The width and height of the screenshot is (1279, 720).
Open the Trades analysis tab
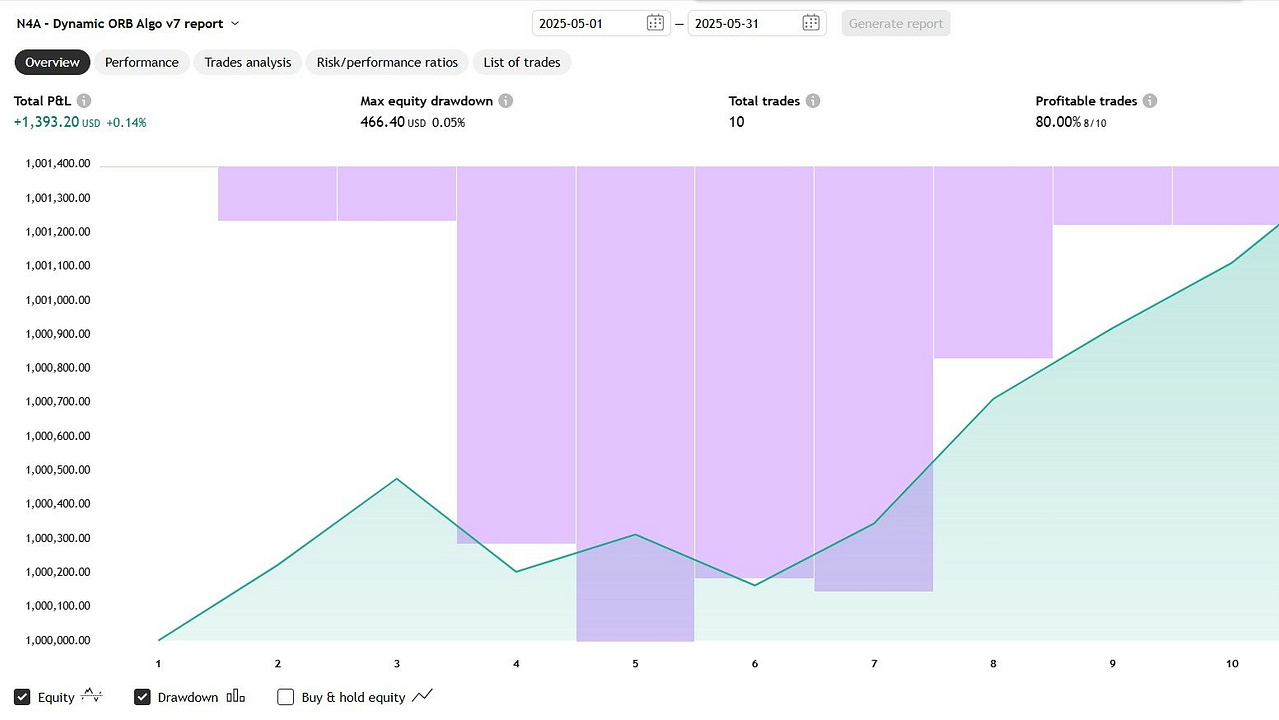click(x=248, y=62)
